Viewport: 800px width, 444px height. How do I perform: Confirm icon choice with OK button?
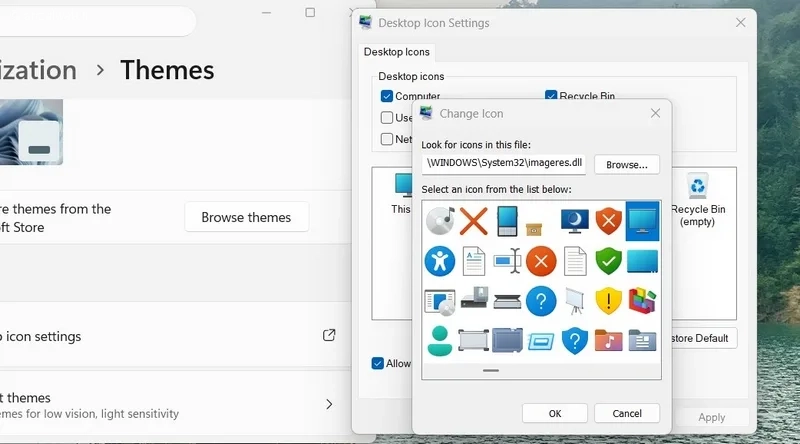[555, 413]
